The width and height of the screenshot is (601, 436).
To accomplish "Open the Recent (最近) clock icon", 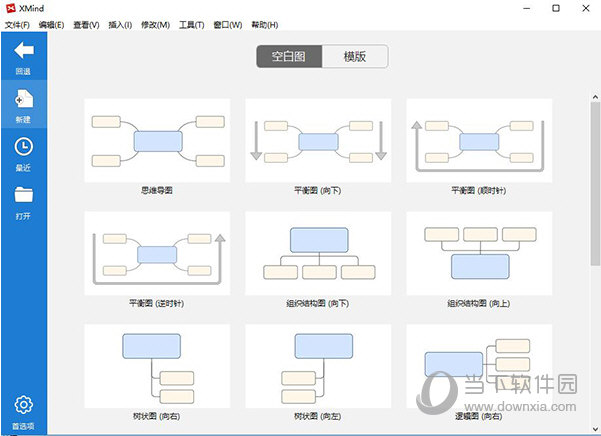I will point(24,147).
